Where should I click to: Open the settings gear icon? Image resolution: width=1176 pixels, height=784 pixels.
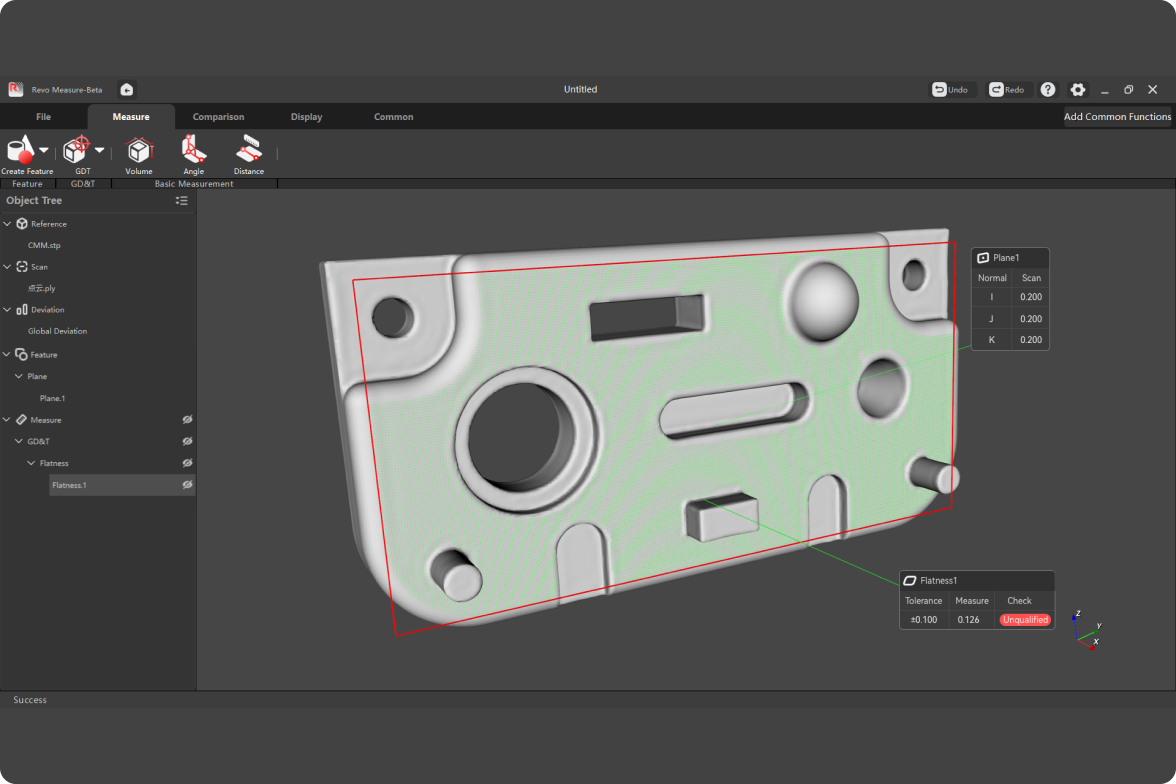[x=1077, y=90]
